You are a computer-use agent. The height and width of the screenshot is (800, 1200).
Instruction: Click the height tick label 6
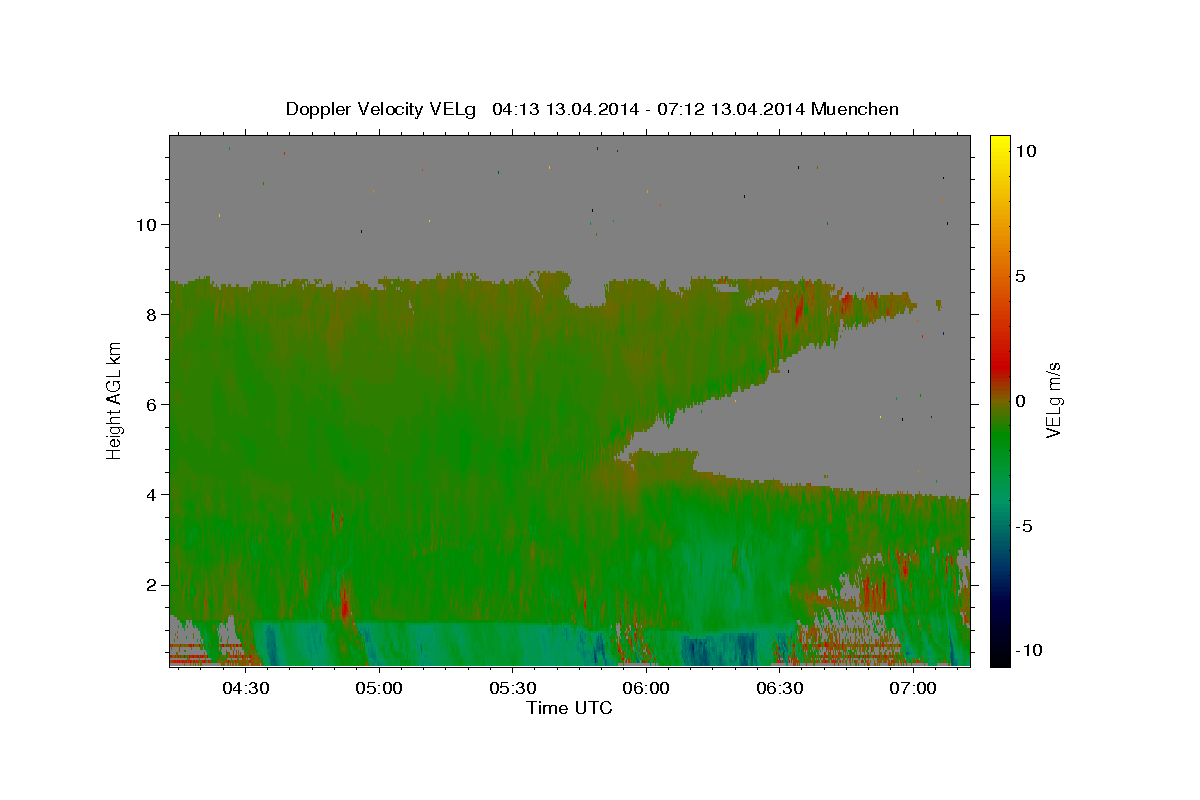(x=153, y=404)
